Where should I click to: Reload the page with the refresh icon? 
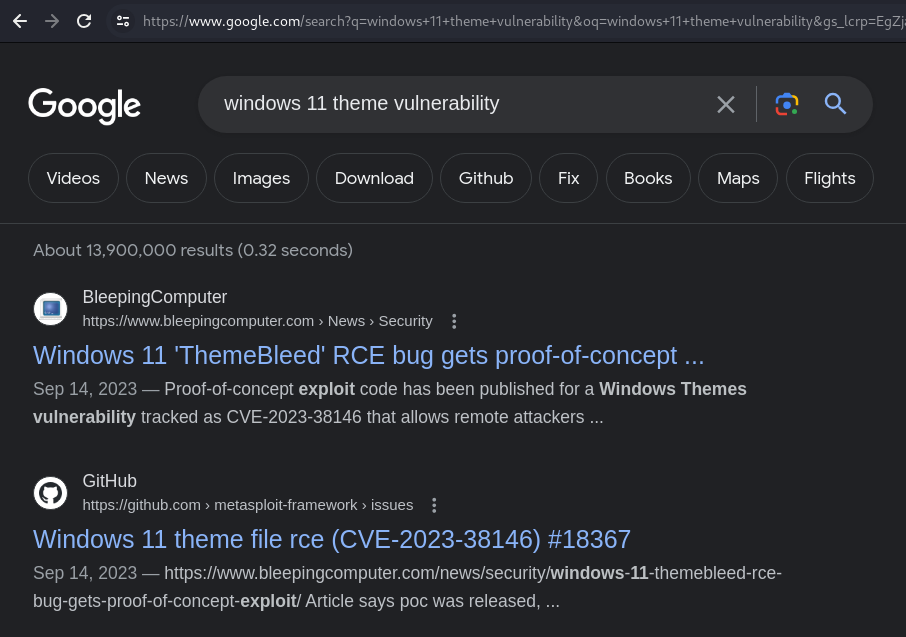pyautogui.click(x=84, y=21)
